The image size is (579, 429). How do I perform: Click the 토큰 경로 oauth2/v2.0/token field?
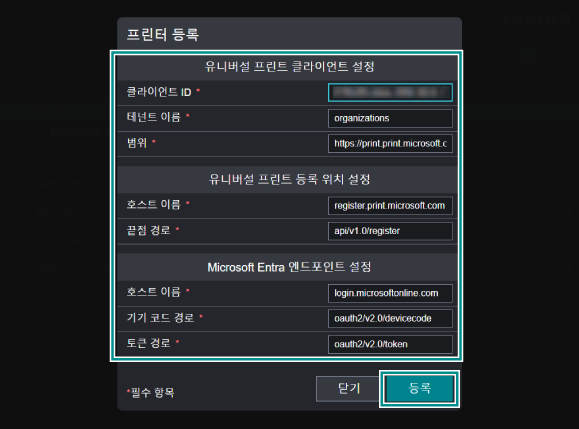point(390,344)
